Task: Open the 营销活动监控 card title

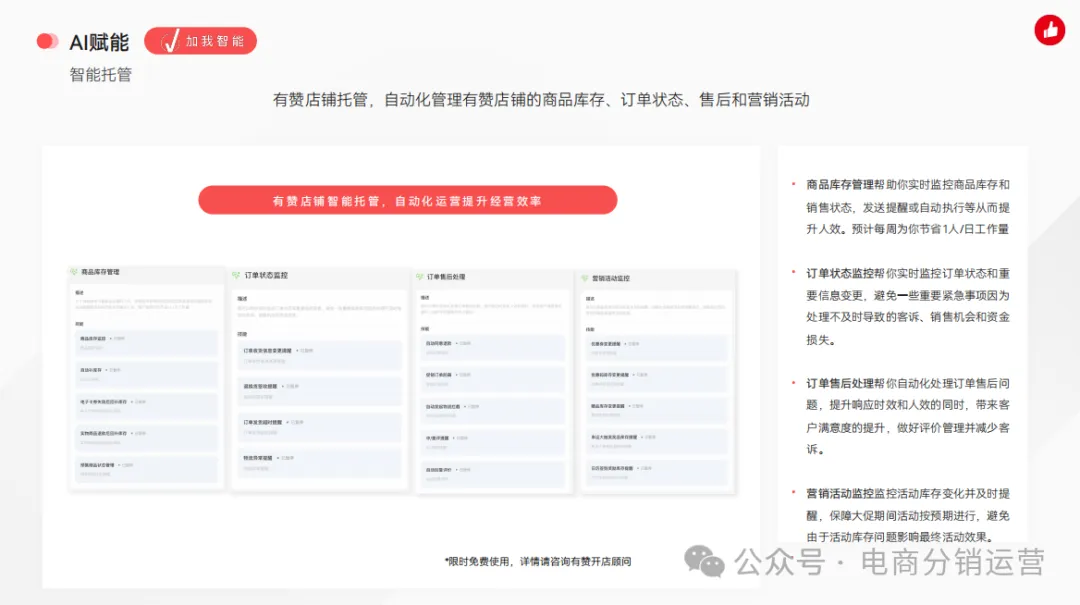Action: [611, 278]
